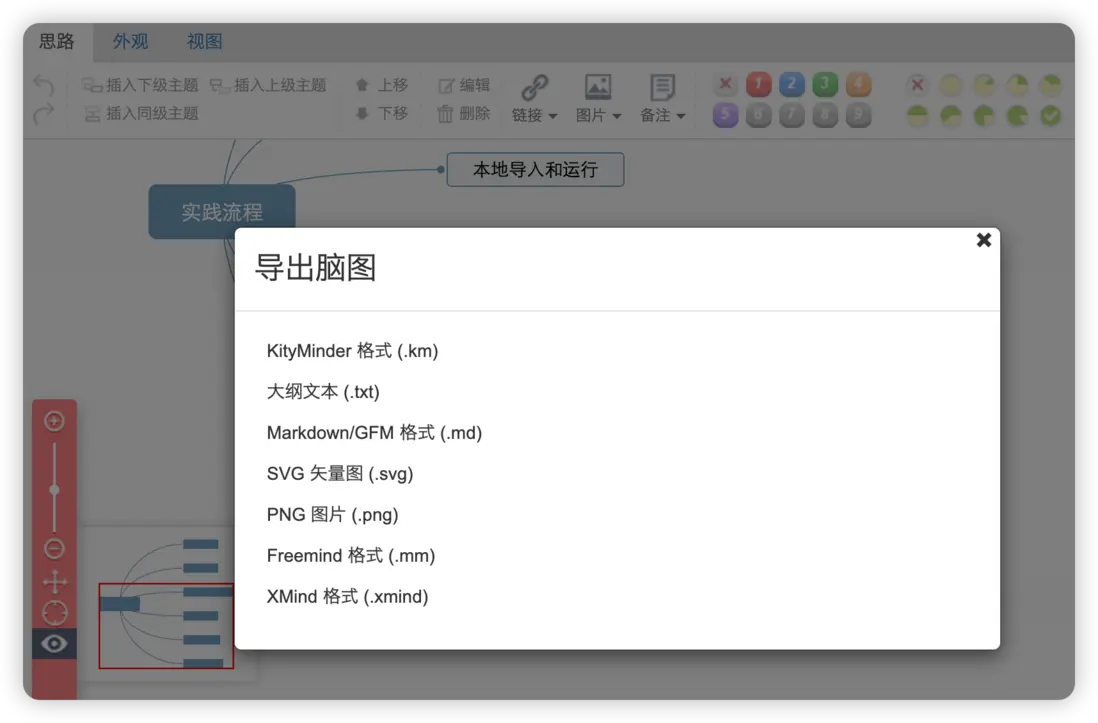
Task: Export as XMind 格式 (.xmind)
Action: pyautogui.click(x=347, y=597)
